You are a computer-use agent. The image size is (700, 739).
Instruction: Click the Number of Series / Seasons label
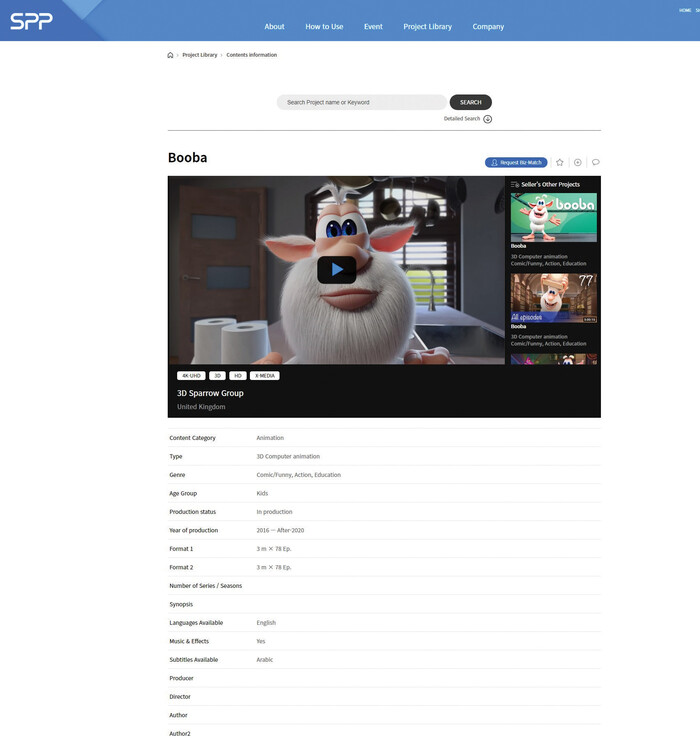pyautogui.click(x=206, y=586)
